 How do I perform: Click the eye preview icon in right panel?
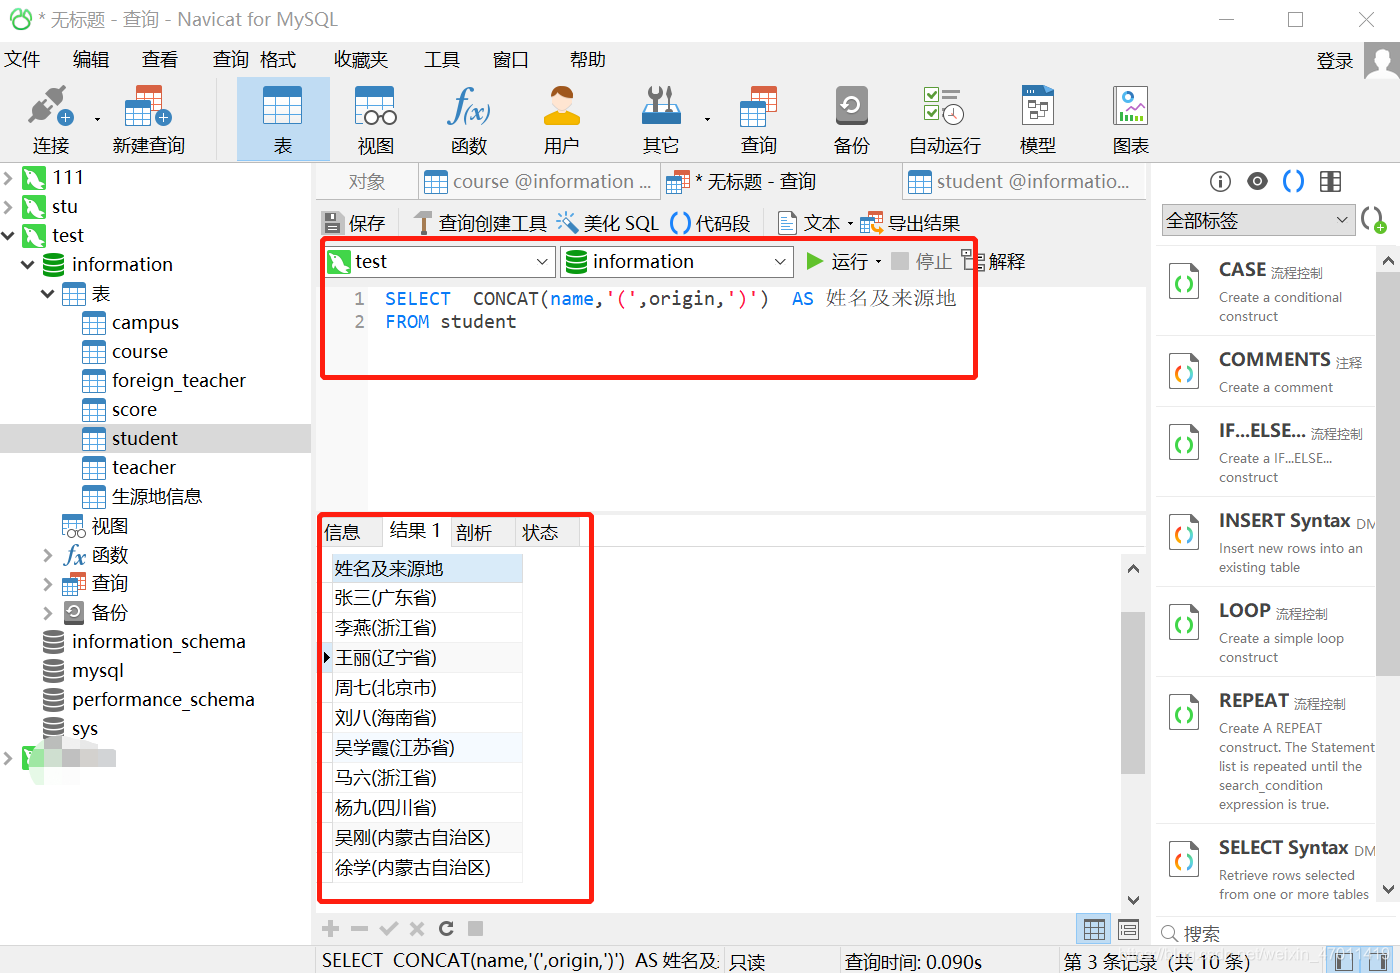[1257, 181]
